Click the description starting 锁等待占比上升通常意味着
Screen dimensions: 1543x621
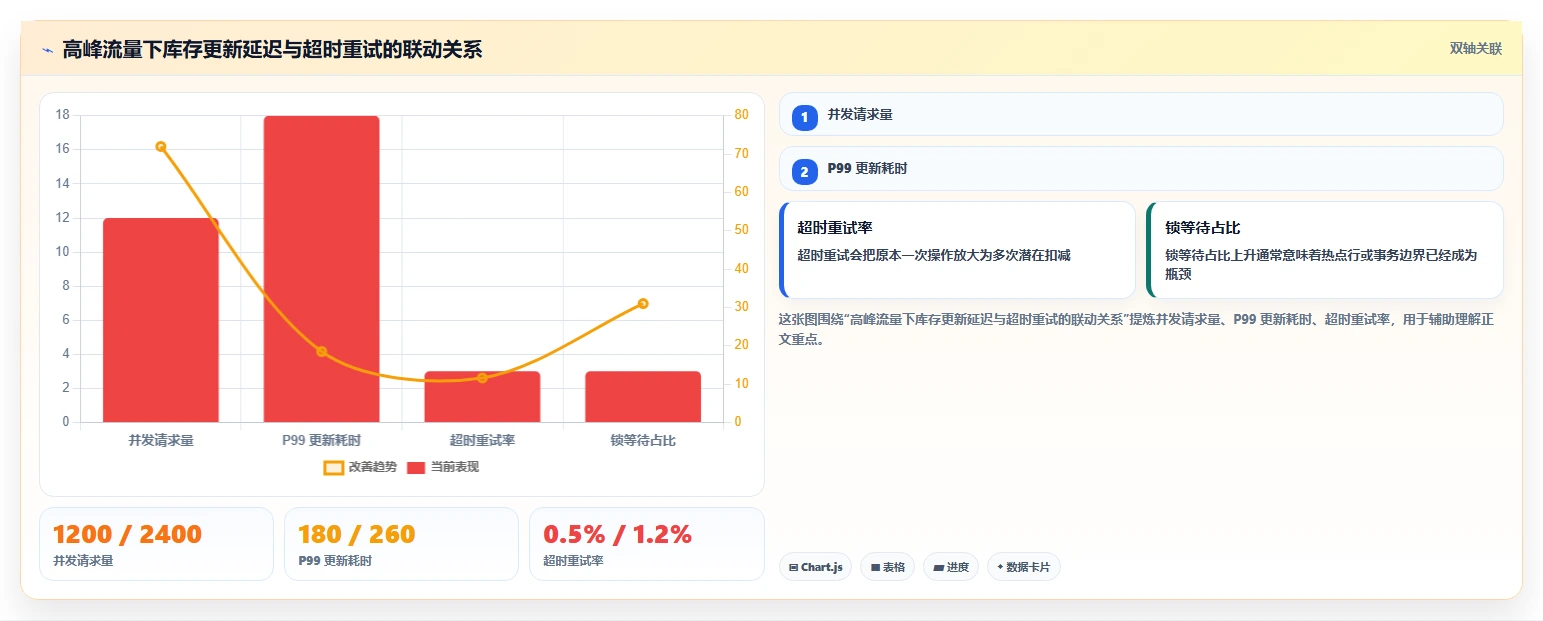(1321, 265)
